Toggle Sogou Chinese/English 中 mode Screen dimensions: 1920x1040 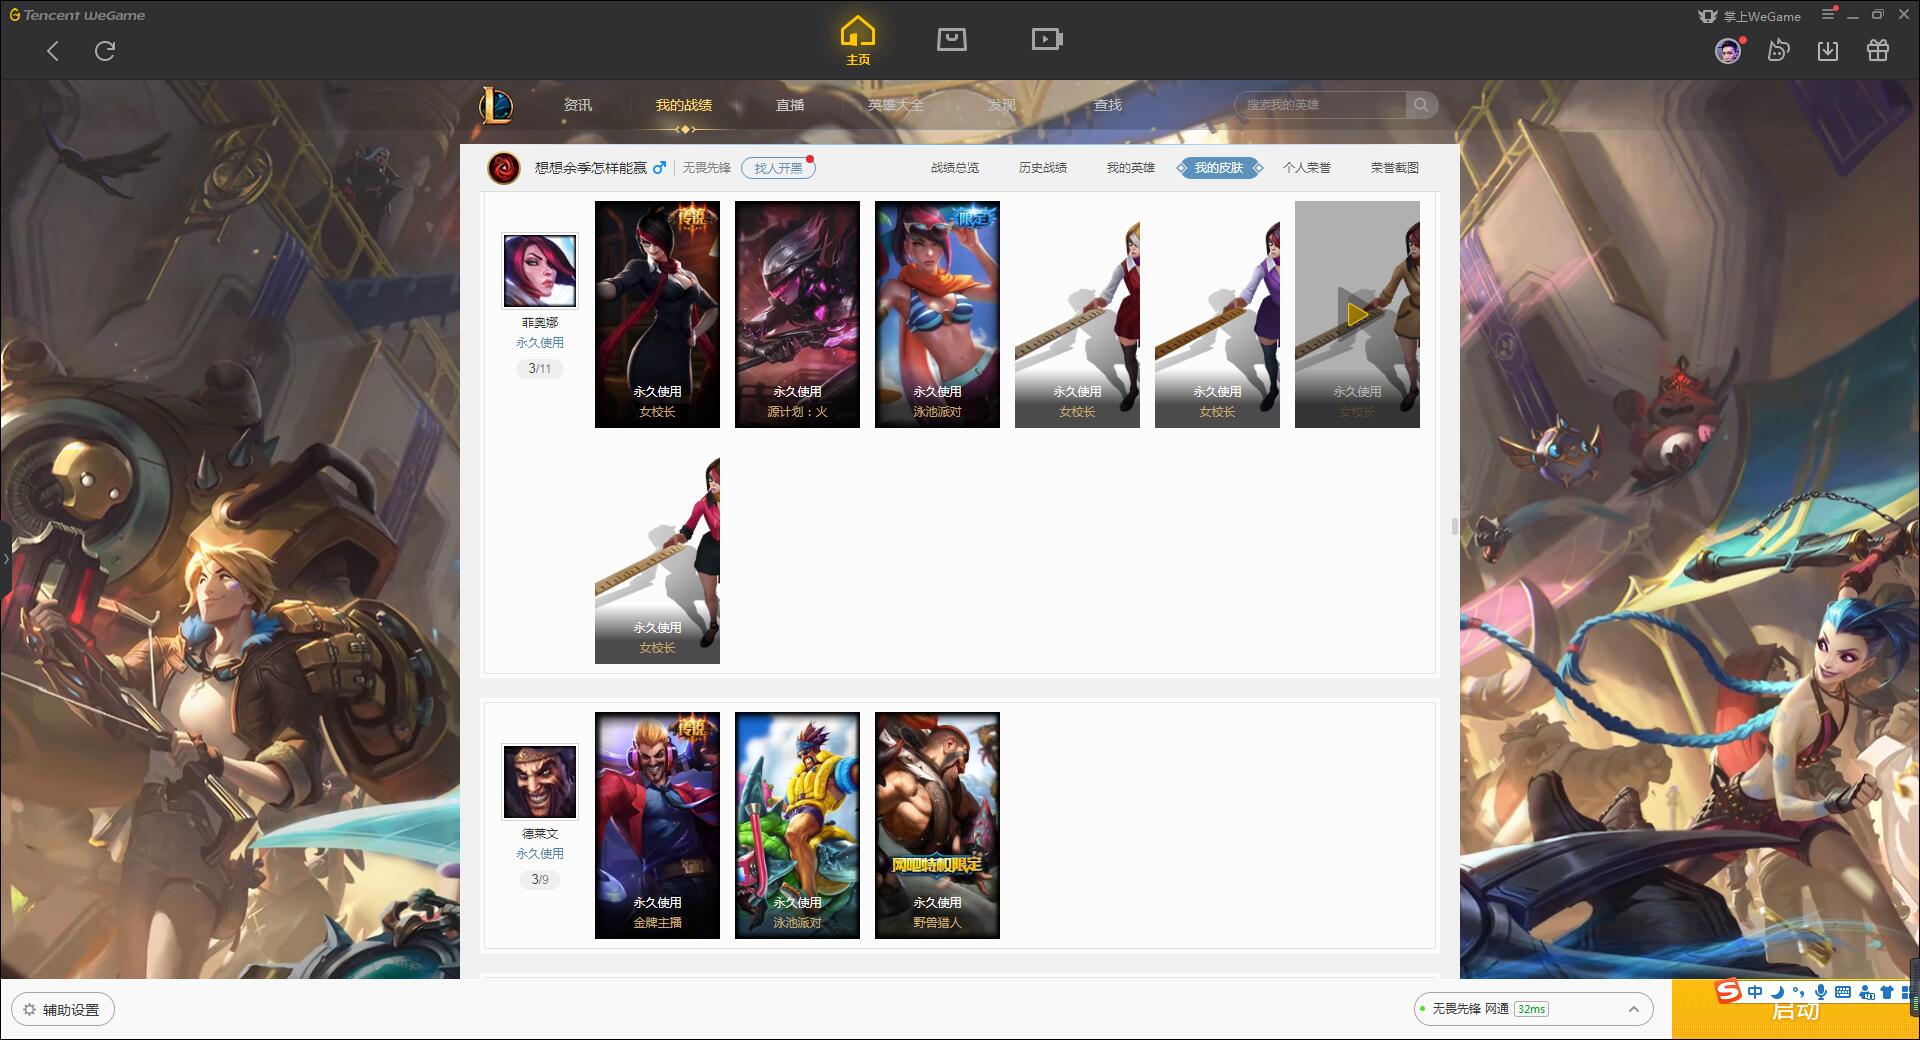[1755, 992]
